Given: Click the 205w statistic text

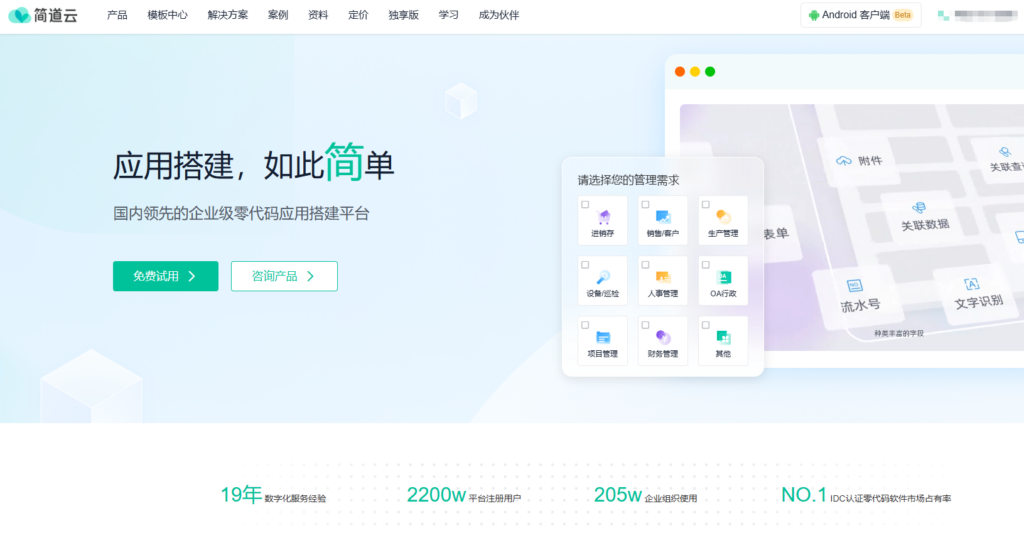Looking at the screenshot, I should point(618,495).
